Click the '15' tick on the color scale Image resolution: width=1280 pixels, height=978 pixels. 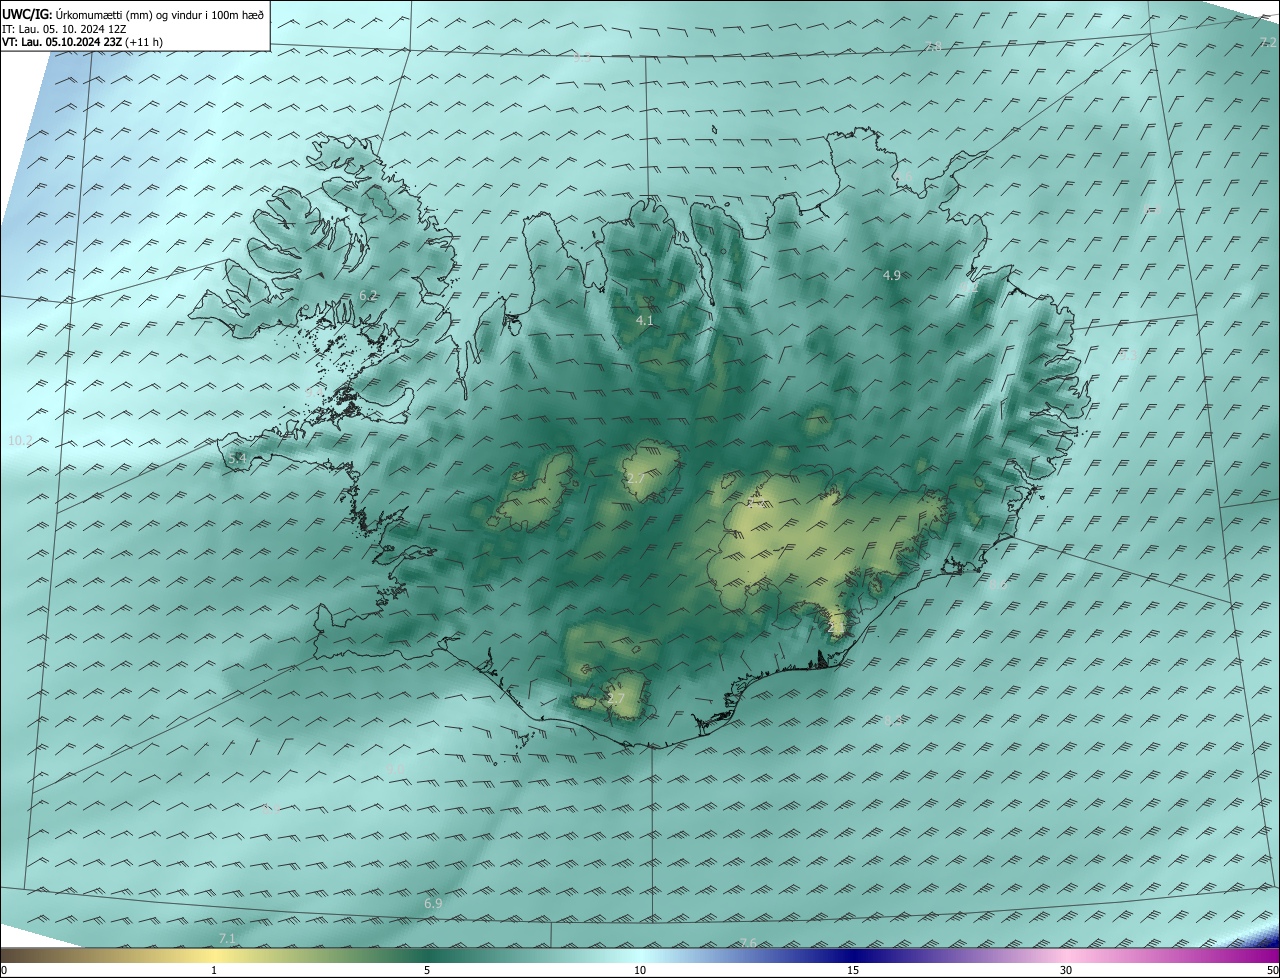[853, 970]
